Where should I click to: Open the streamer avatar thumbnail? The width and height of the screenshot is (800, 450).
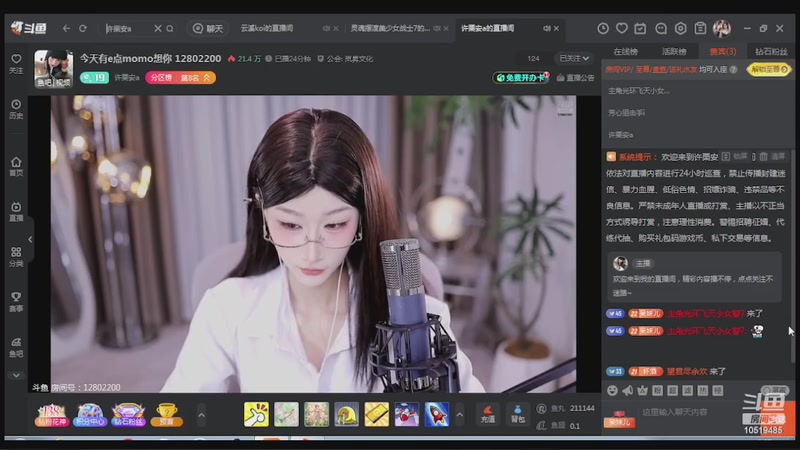tap(54, 69)
